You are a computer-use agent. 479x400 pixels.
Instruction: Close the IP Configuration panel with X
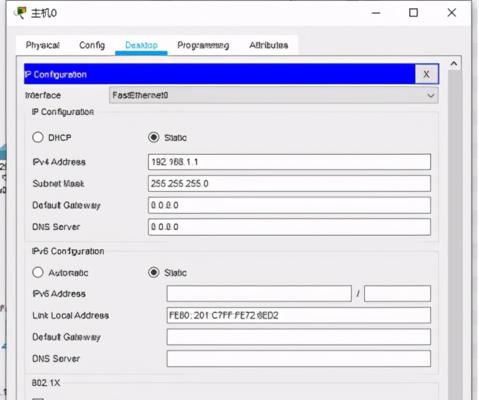point(426,74)
